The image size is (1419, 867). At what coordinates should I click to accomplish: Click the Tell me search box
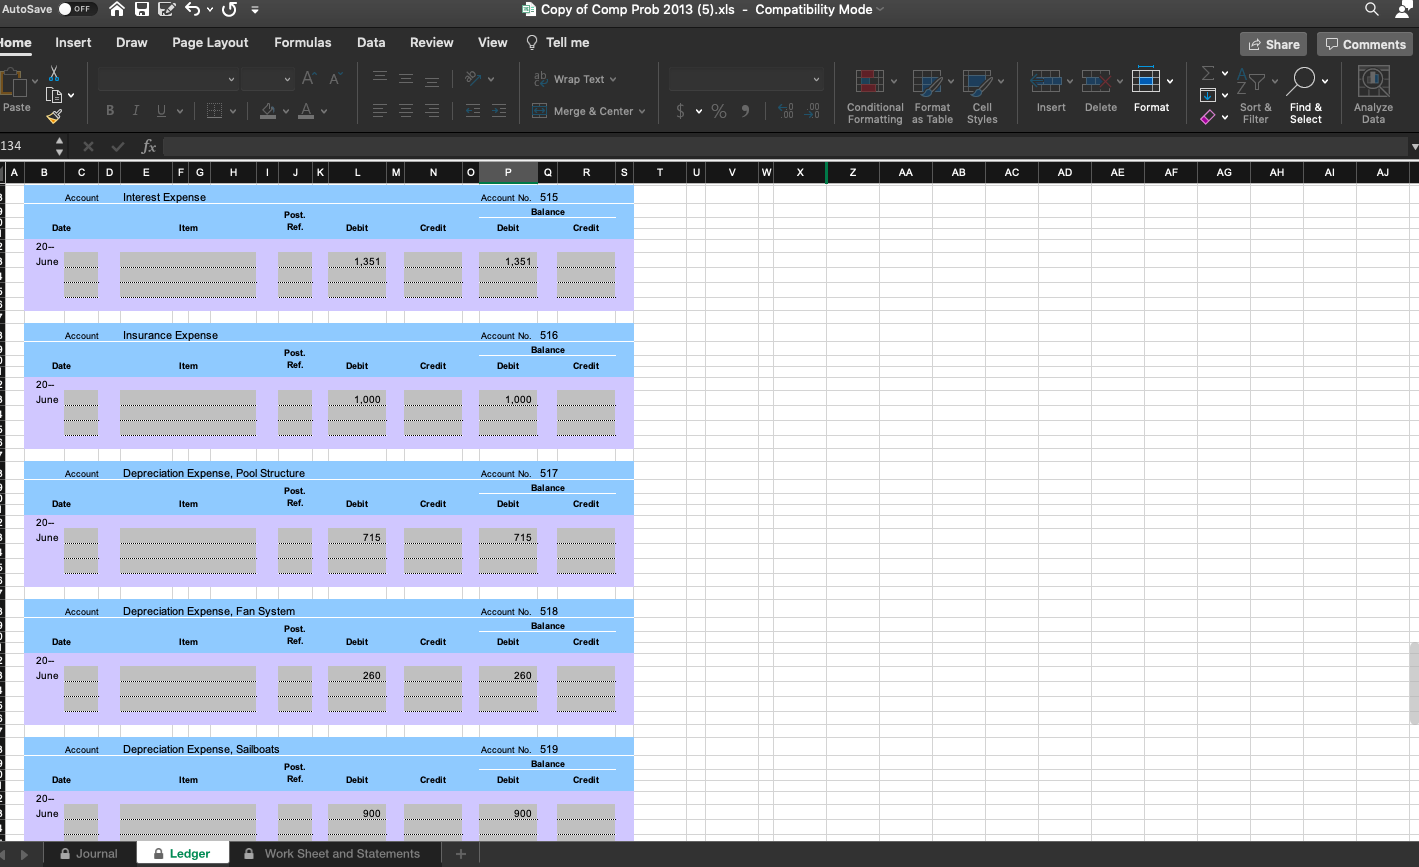(558, 42)
